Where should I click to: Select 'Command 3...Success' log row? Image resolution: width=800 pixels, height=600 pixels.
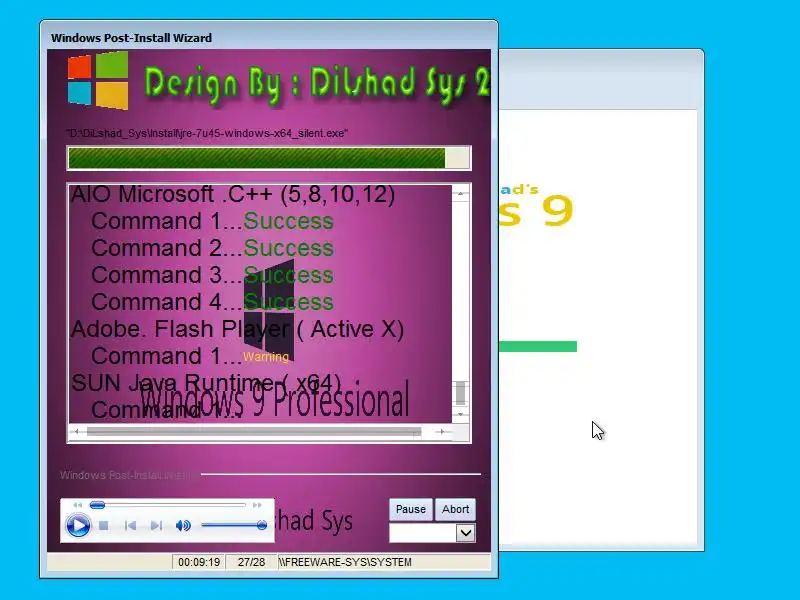tap(212, 275)
